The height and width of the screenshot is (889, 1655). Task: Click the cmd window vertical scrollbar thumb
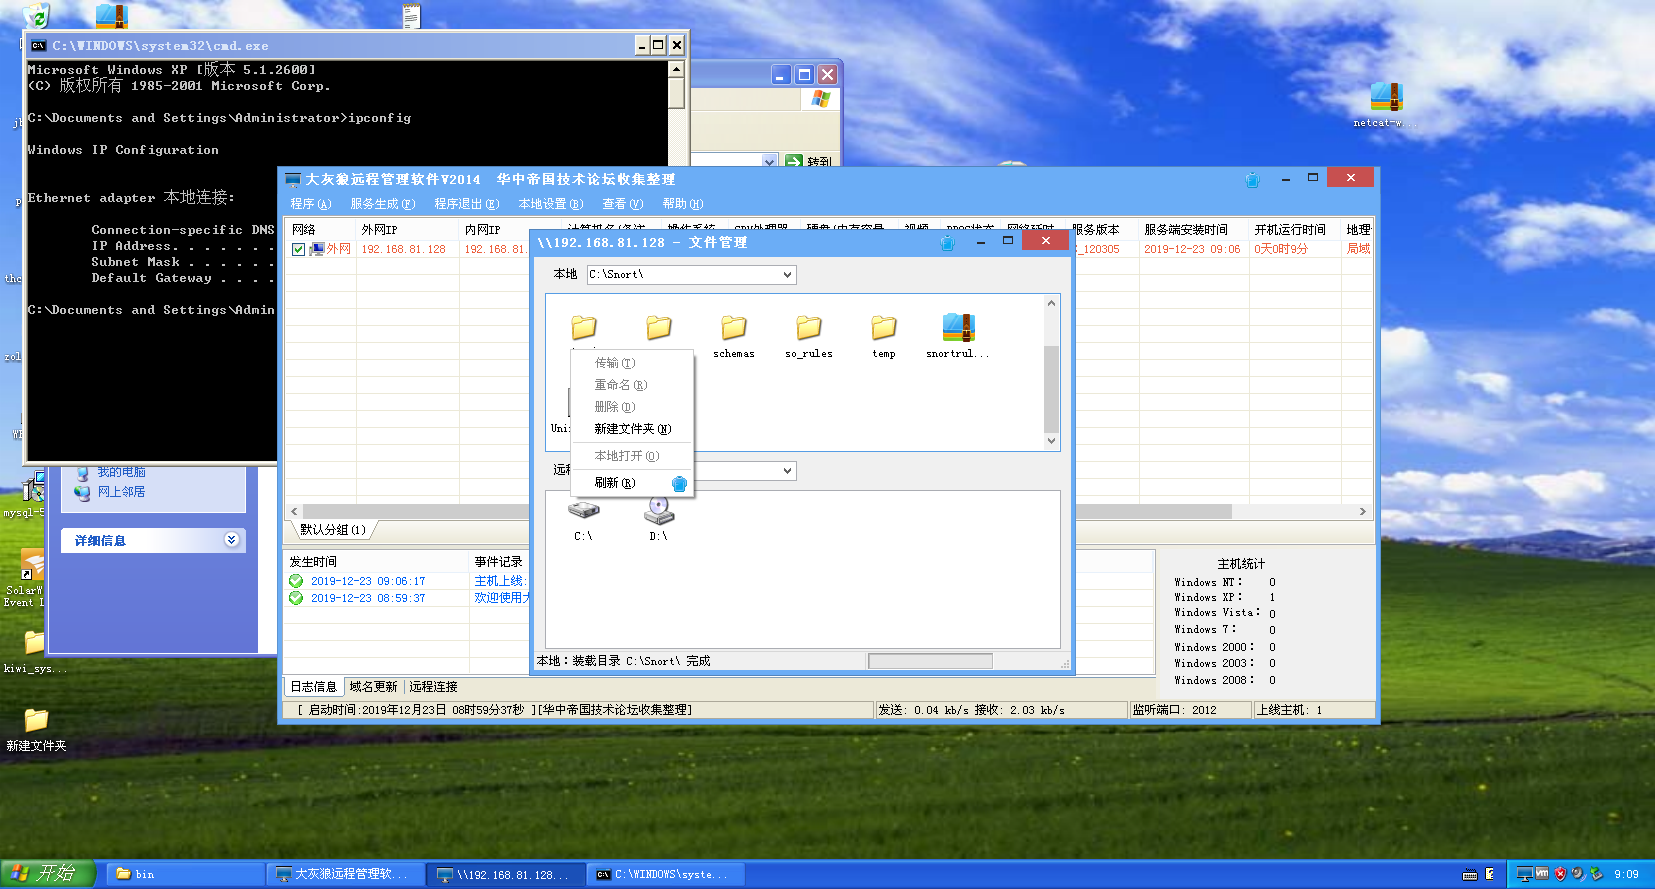pos(676,93)
